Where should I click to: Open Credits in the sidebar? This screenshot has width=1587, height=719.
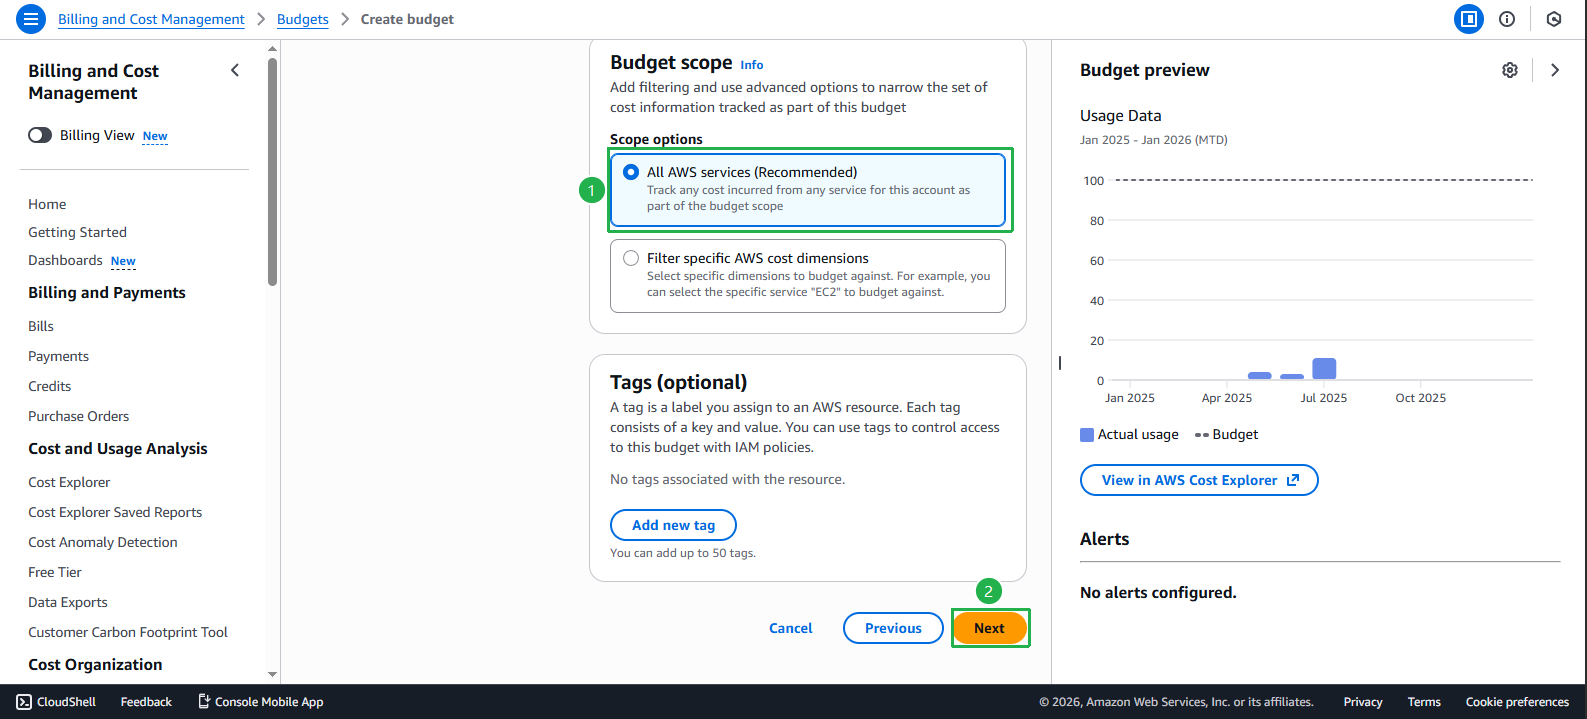pos(49,386)
